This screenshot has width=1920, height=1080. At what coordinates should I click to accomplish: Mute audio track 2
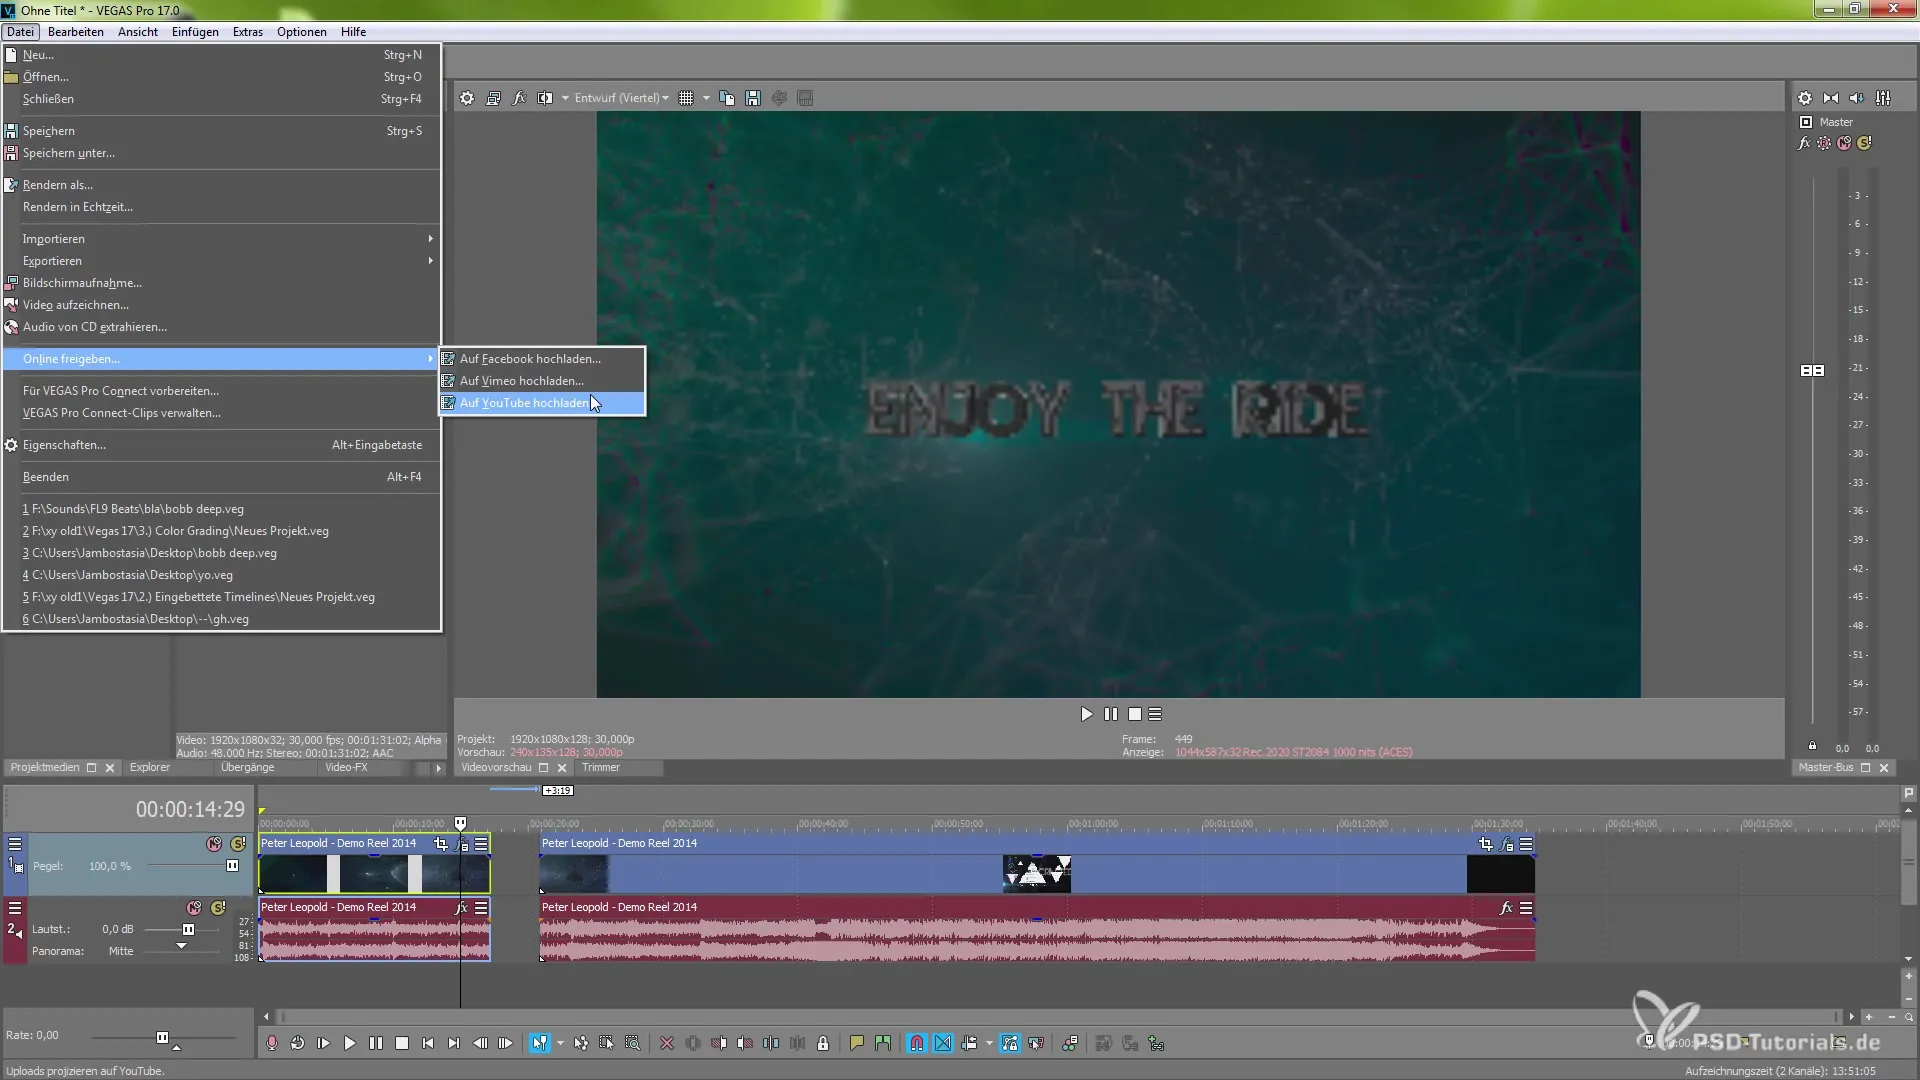click(x=194, y=908)
